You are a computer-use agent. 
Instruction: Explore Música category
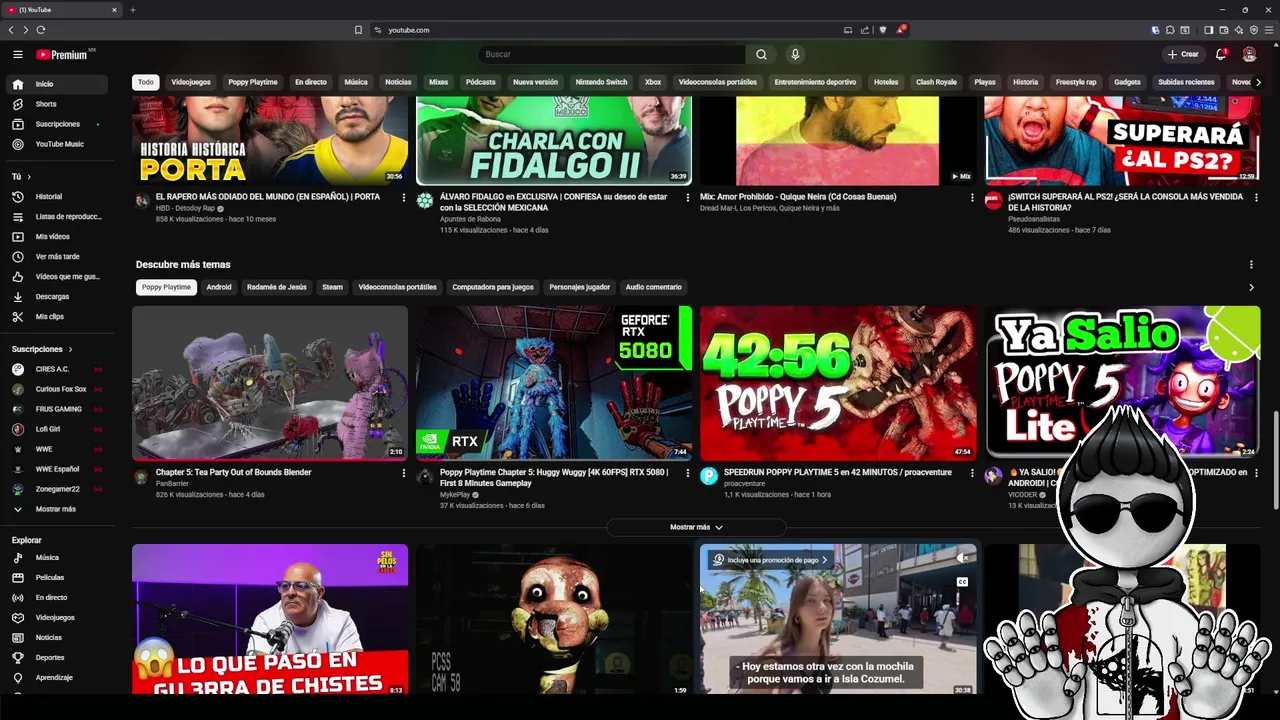(56, 558)
